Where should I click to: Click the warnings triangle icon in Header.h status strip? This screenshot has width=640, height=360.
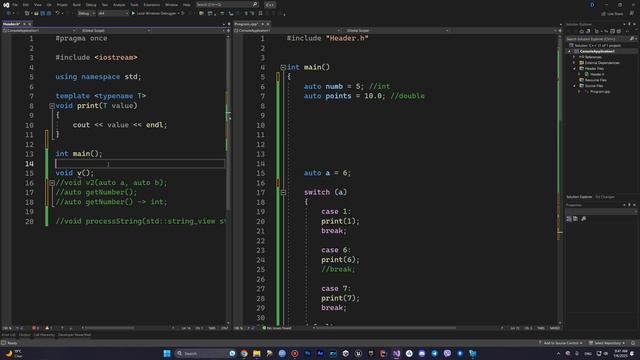pos(47,328)
